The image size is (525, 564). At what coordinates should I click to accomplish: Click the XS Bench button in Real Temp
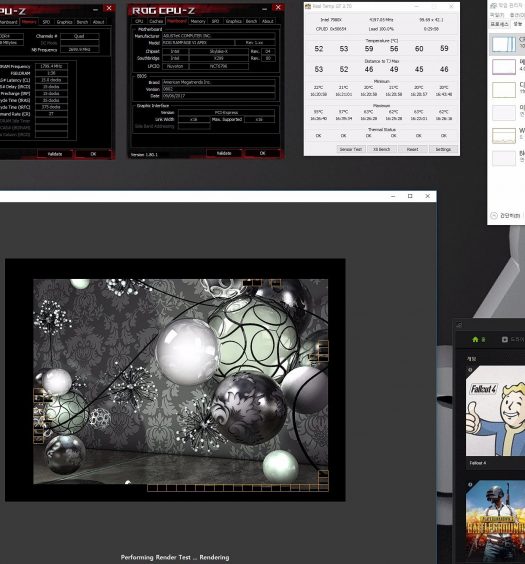(x=382, y=149)
